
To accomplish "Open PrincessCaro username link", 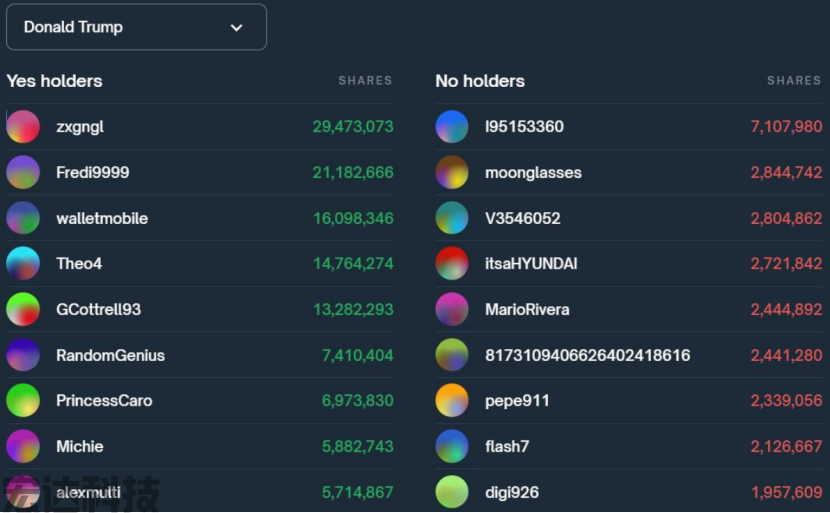I will [104, 401].
